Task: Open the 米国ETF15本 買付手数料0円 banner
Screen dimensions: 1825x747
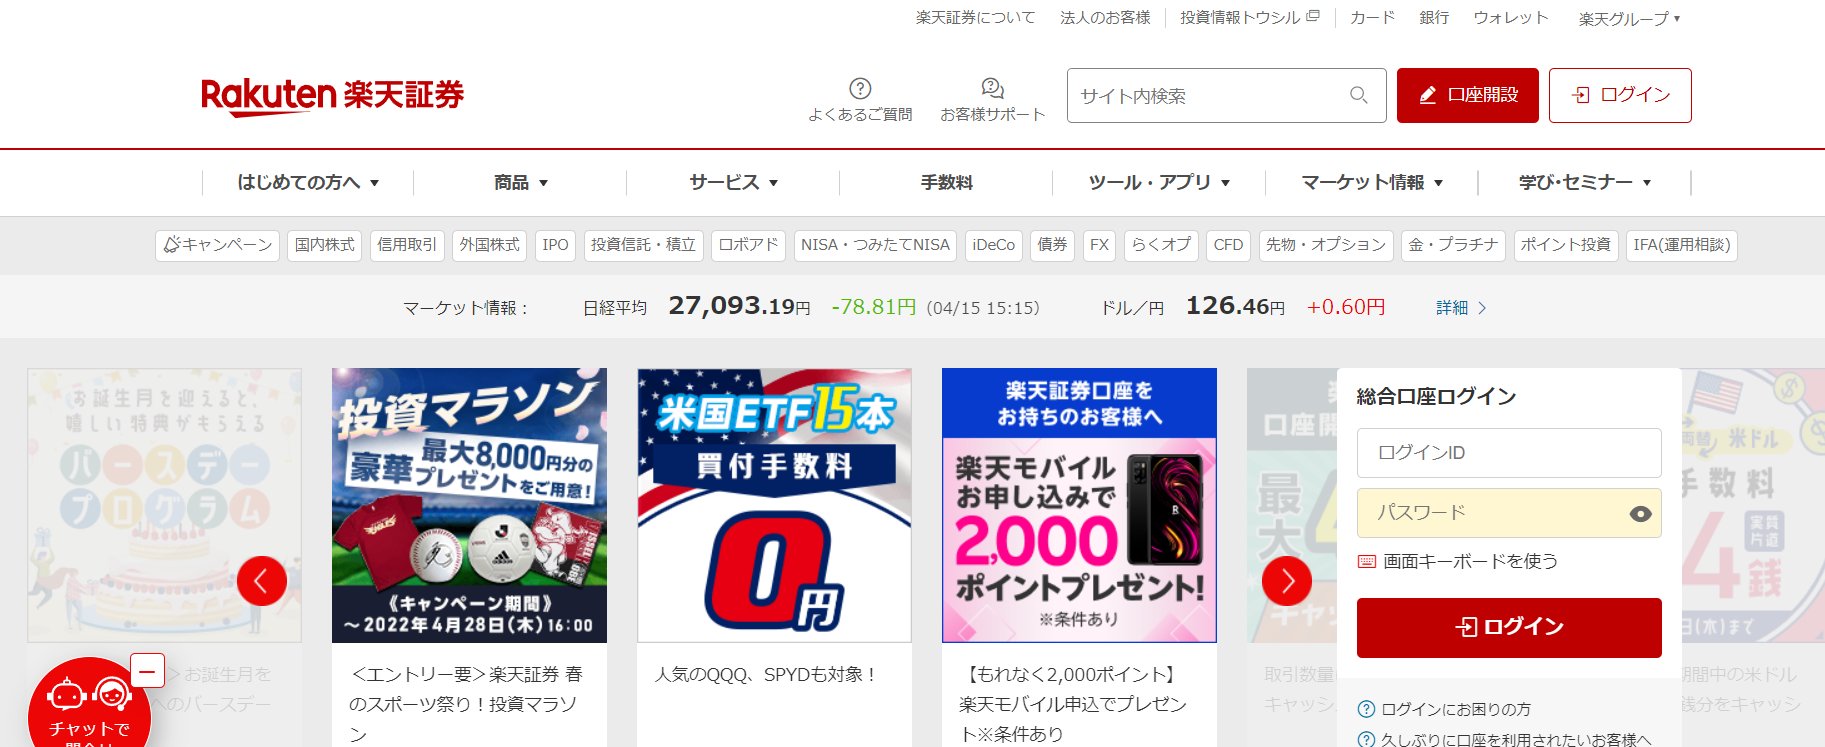Action: [x=774, y=505]
